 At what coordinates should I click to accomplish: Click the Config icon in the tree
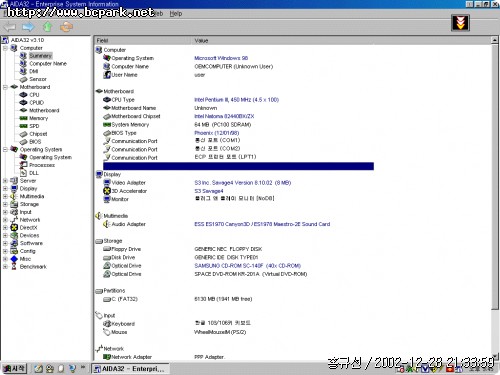click(x=14, y=251)
